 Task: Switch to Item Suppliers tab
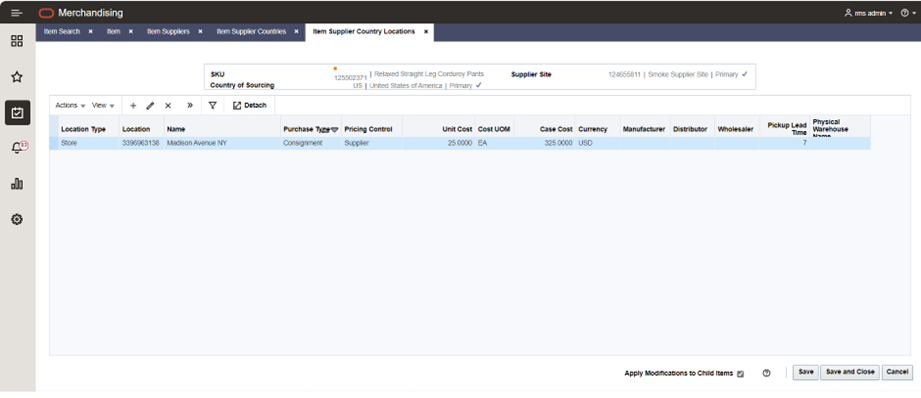[x=168, y=32]
